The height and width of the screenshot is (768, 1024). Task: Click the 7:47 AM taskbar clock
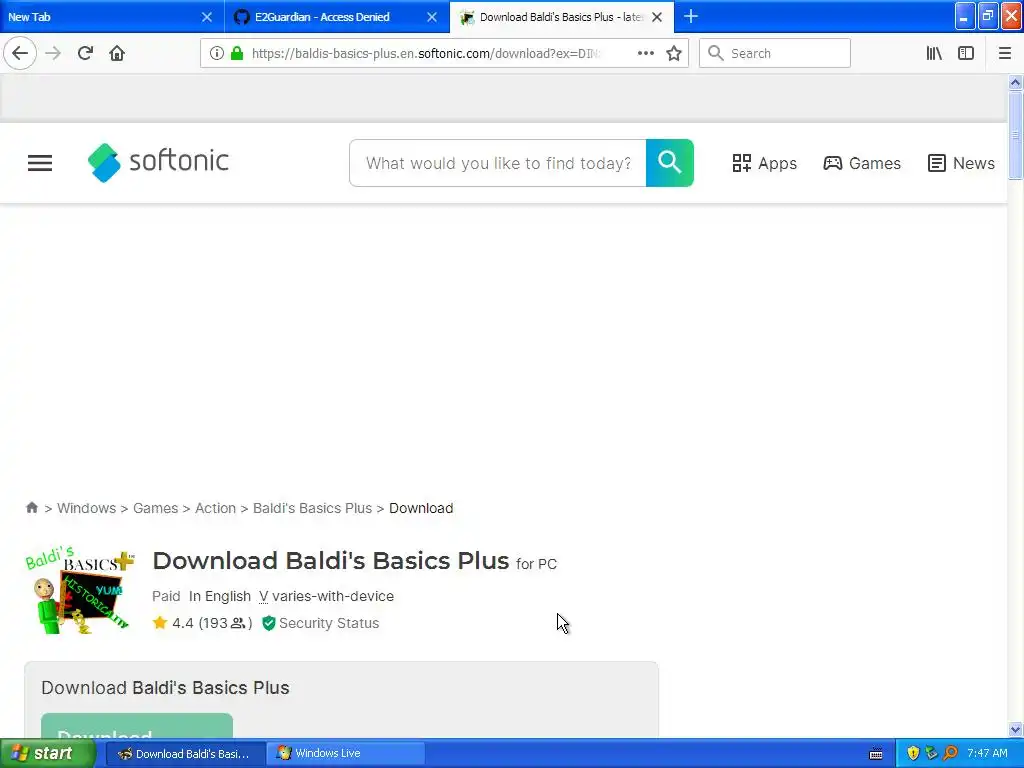tap(987, 753)
